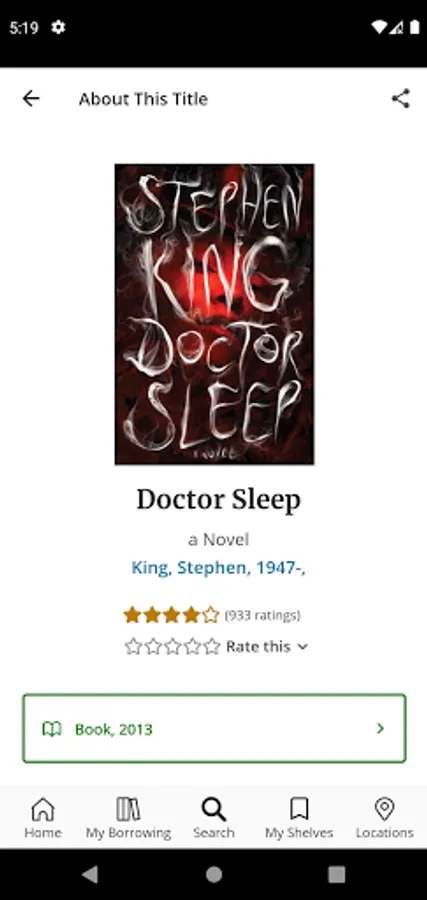Viewport: 427px width, 900px height.
Task: Open the Locations pin icon
Action: tap(384, 809)
